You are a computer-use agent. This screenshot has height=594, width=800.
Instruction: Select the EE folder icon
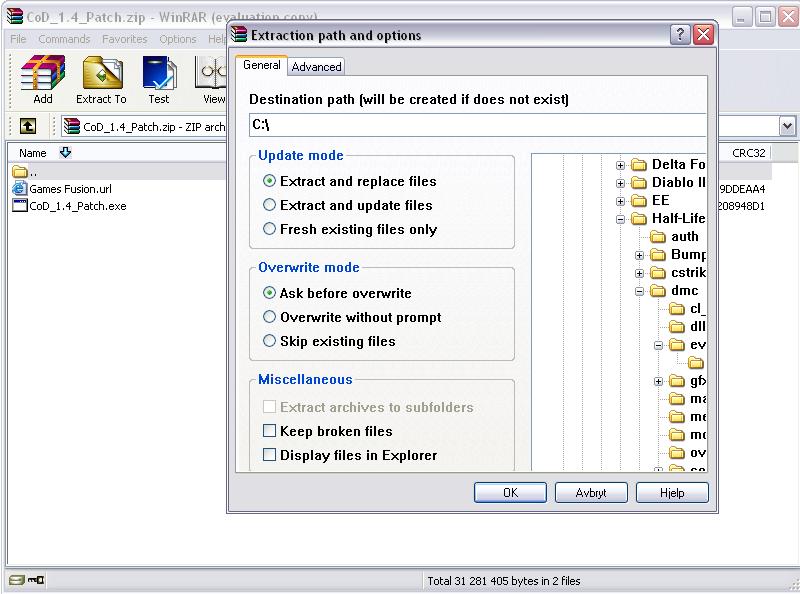(639, 201)
